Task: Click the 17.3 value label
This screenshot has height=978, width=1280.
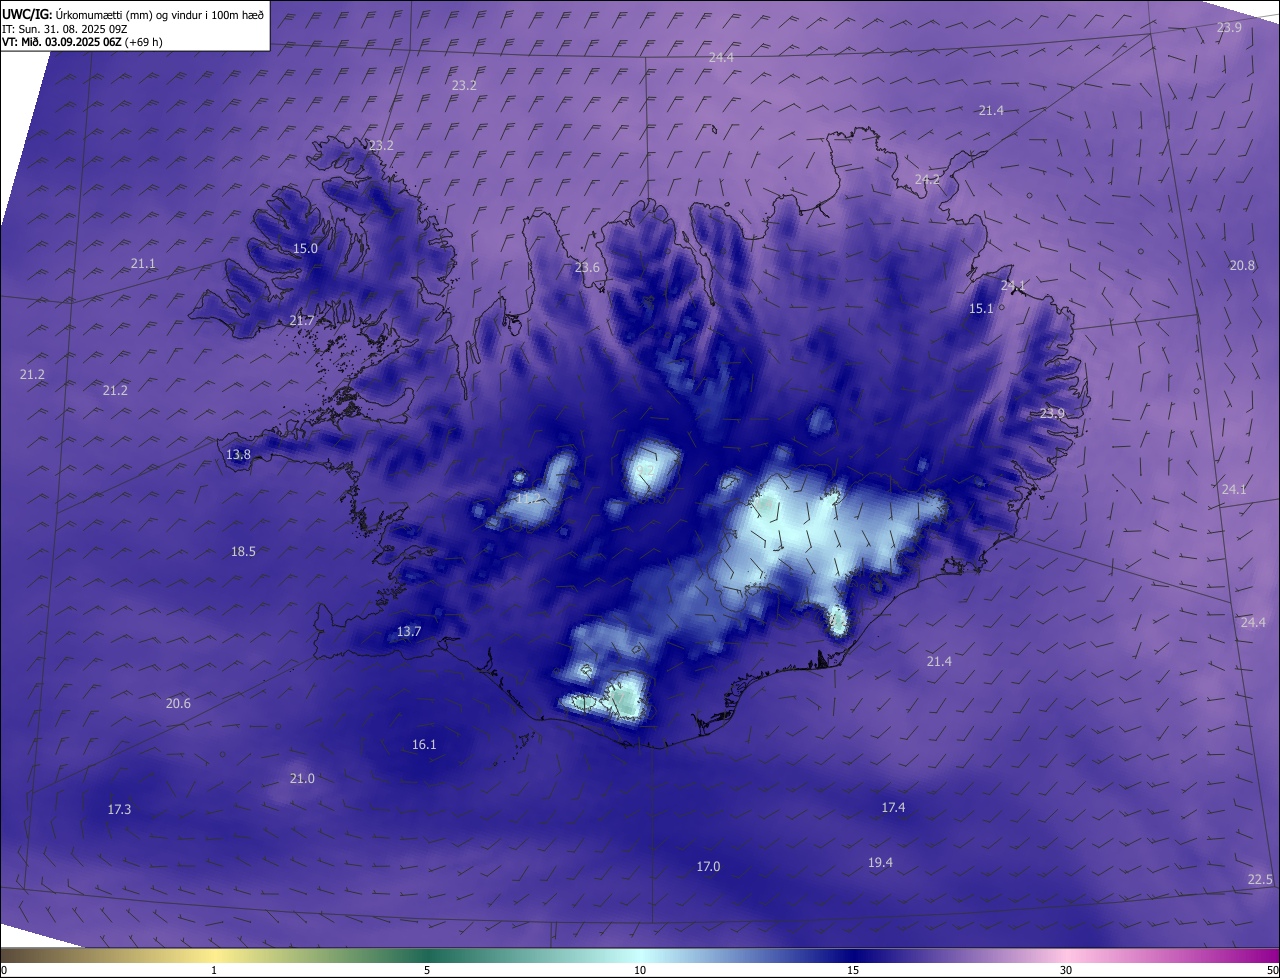Action: (119, 809)
